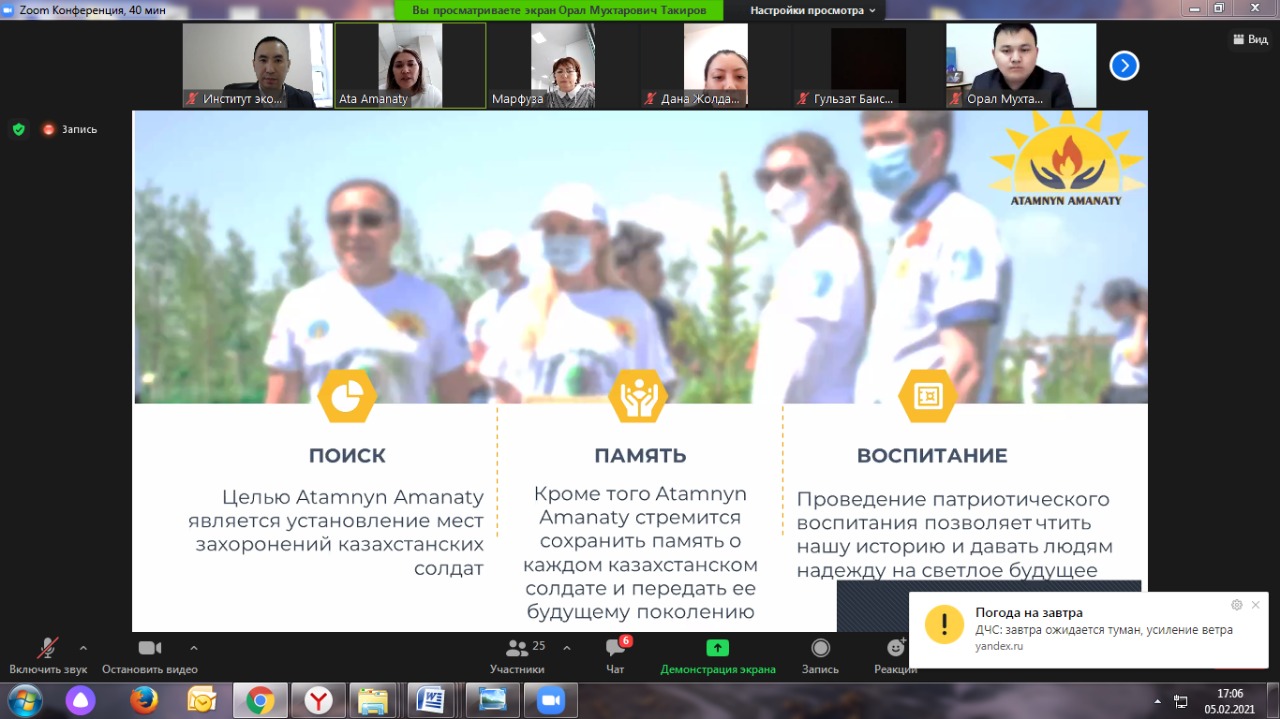The image size is (1280, 719).
Task: Expand audio settings arrow next to microphone
Action: tap(83, 648)
